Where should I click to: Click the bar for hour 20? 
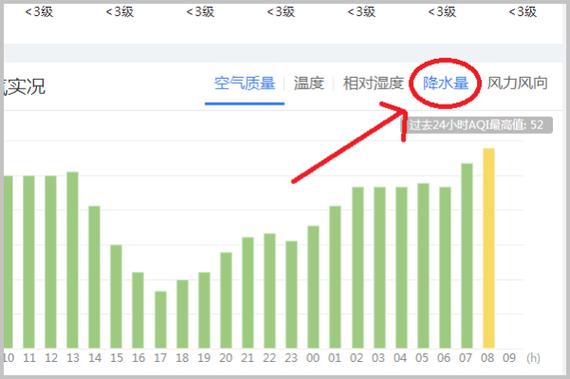tap(226, 300)
